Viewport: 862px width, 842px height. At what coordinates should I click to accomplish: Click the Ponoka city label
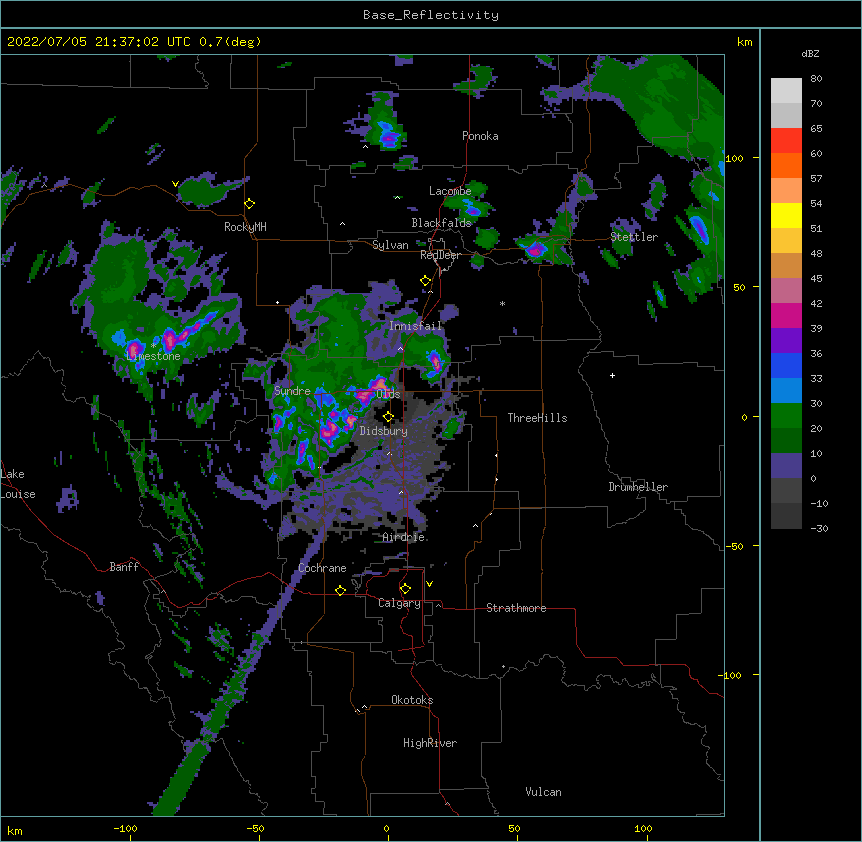[x=480, y=136]
